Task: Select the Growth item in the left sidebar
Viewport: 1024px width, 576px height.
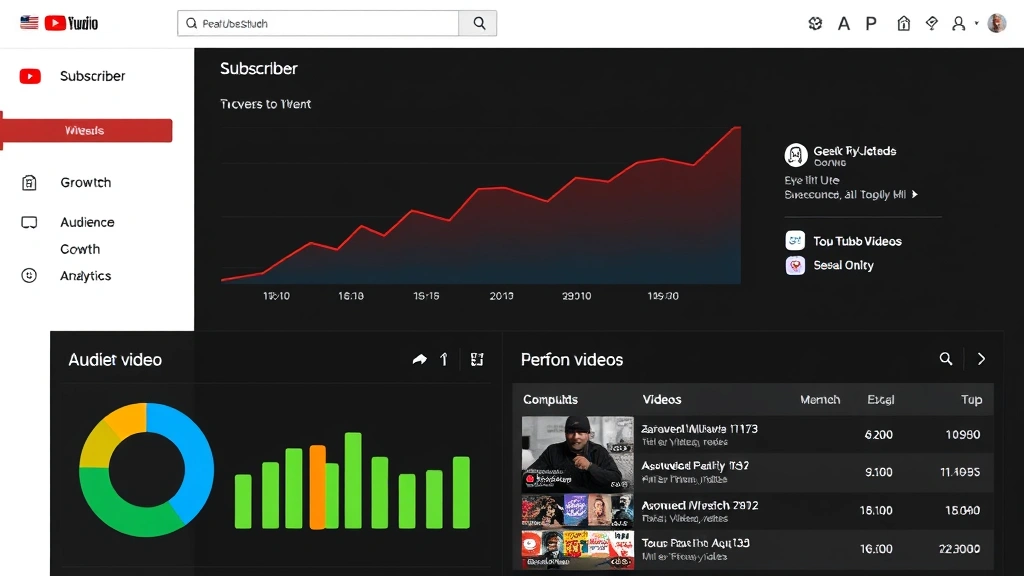Action: coord(85,182)
